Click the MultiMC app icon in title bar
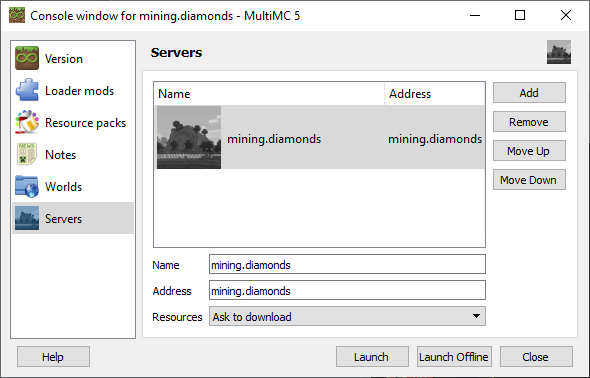 pyautogui.click(x=17, y=15)
